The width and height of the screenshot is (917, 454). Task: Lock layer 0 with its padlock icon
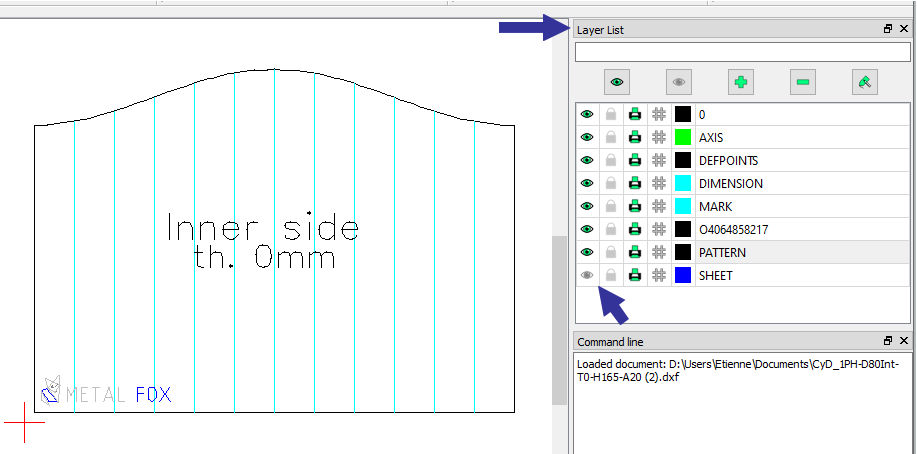tap(611, 114)
